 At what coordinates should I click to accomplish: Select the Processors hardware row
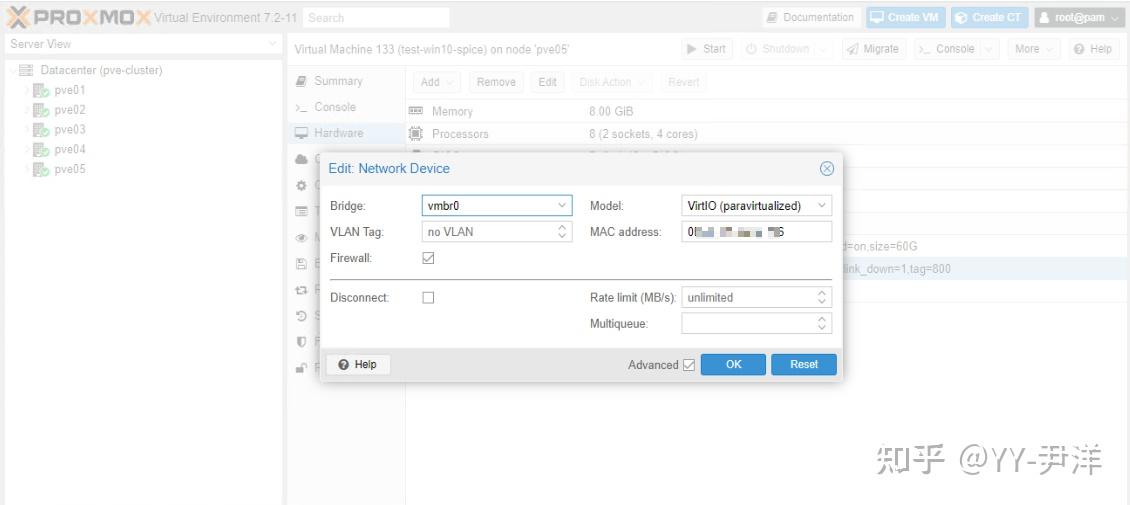click(768, 134)
